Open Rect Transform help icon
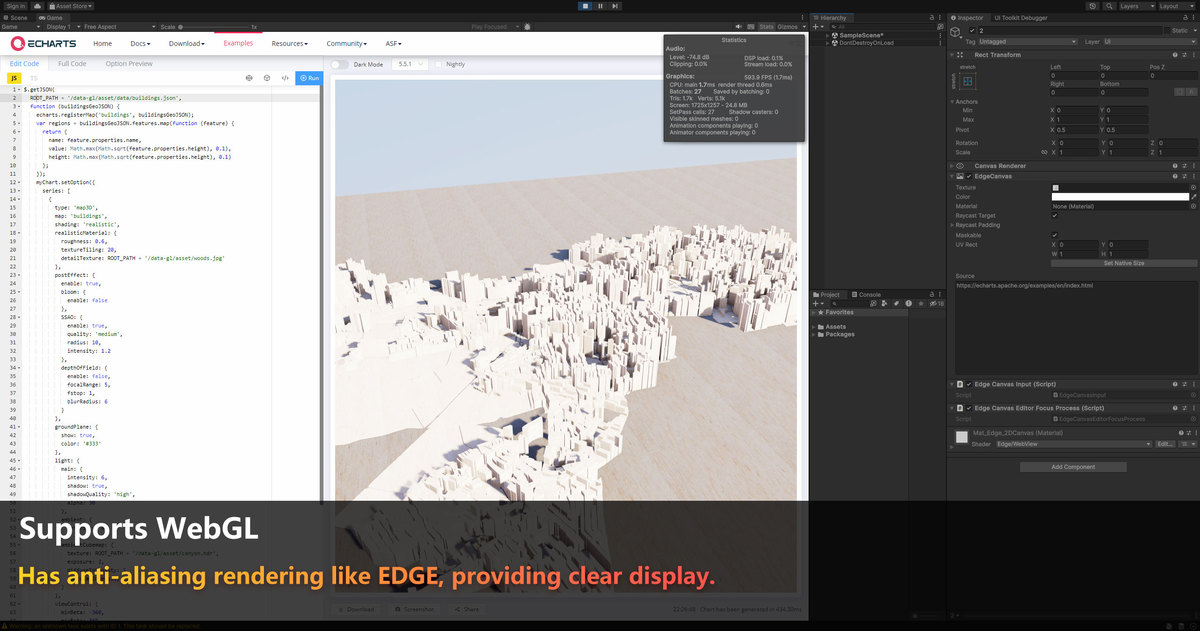 tap(1174, 55)
